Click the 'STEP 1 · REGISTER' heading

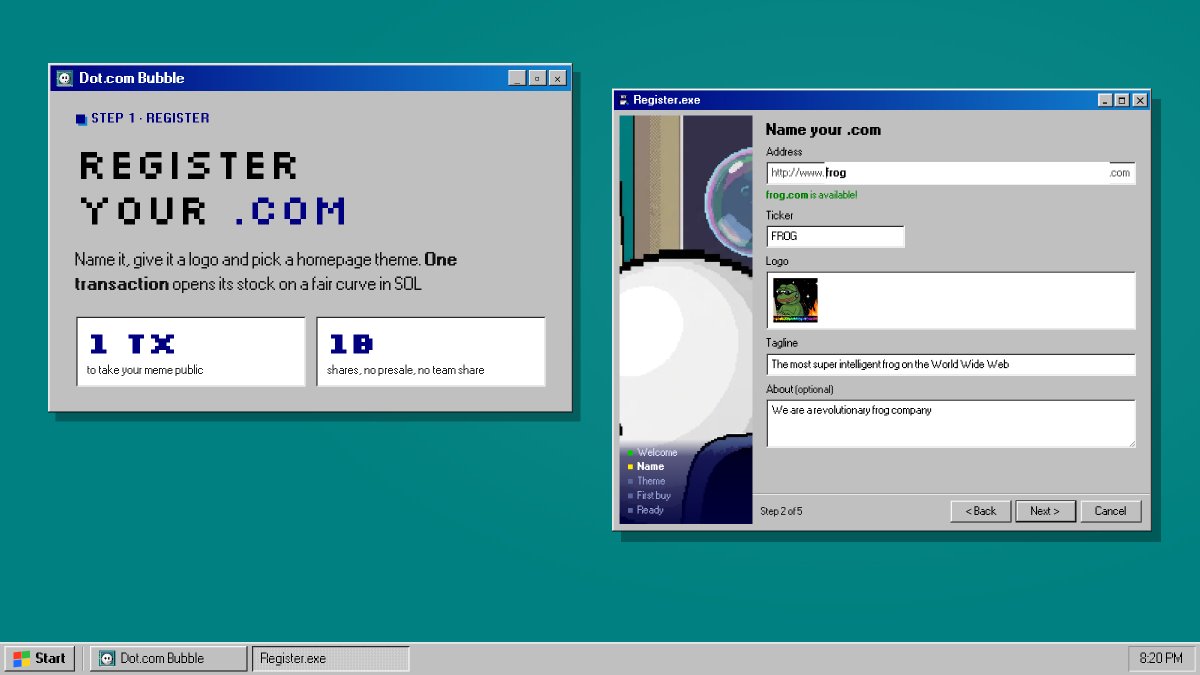click(x=143, y=118)
